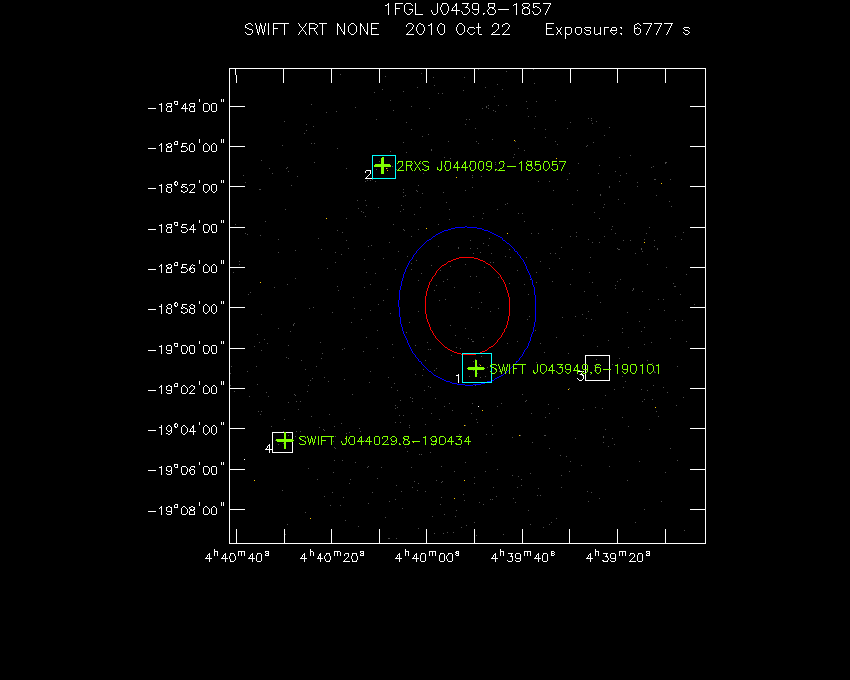Click the right ascension label 4h39m20s
This screenshot has width=850, height=680.
click(x=618, y=556)
